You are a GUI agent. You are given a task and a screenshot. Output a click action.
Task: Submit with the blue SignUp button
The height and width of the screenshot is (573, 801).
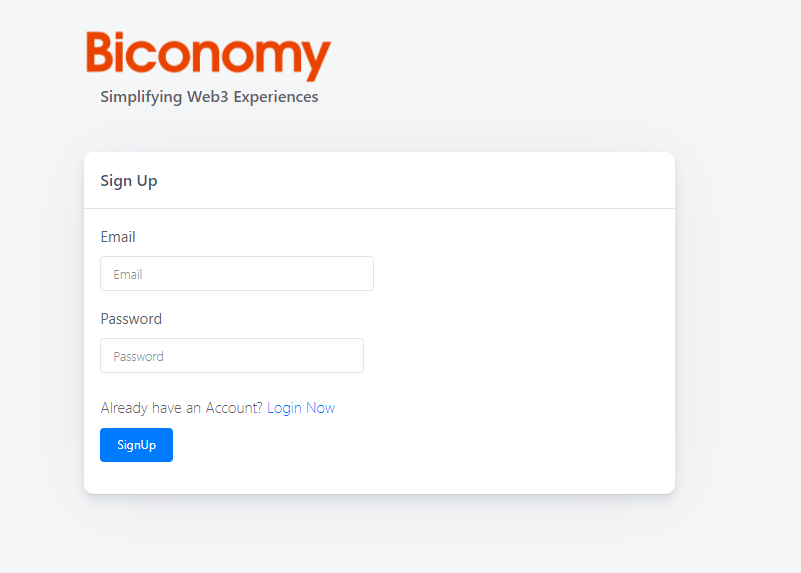[136, 445]
